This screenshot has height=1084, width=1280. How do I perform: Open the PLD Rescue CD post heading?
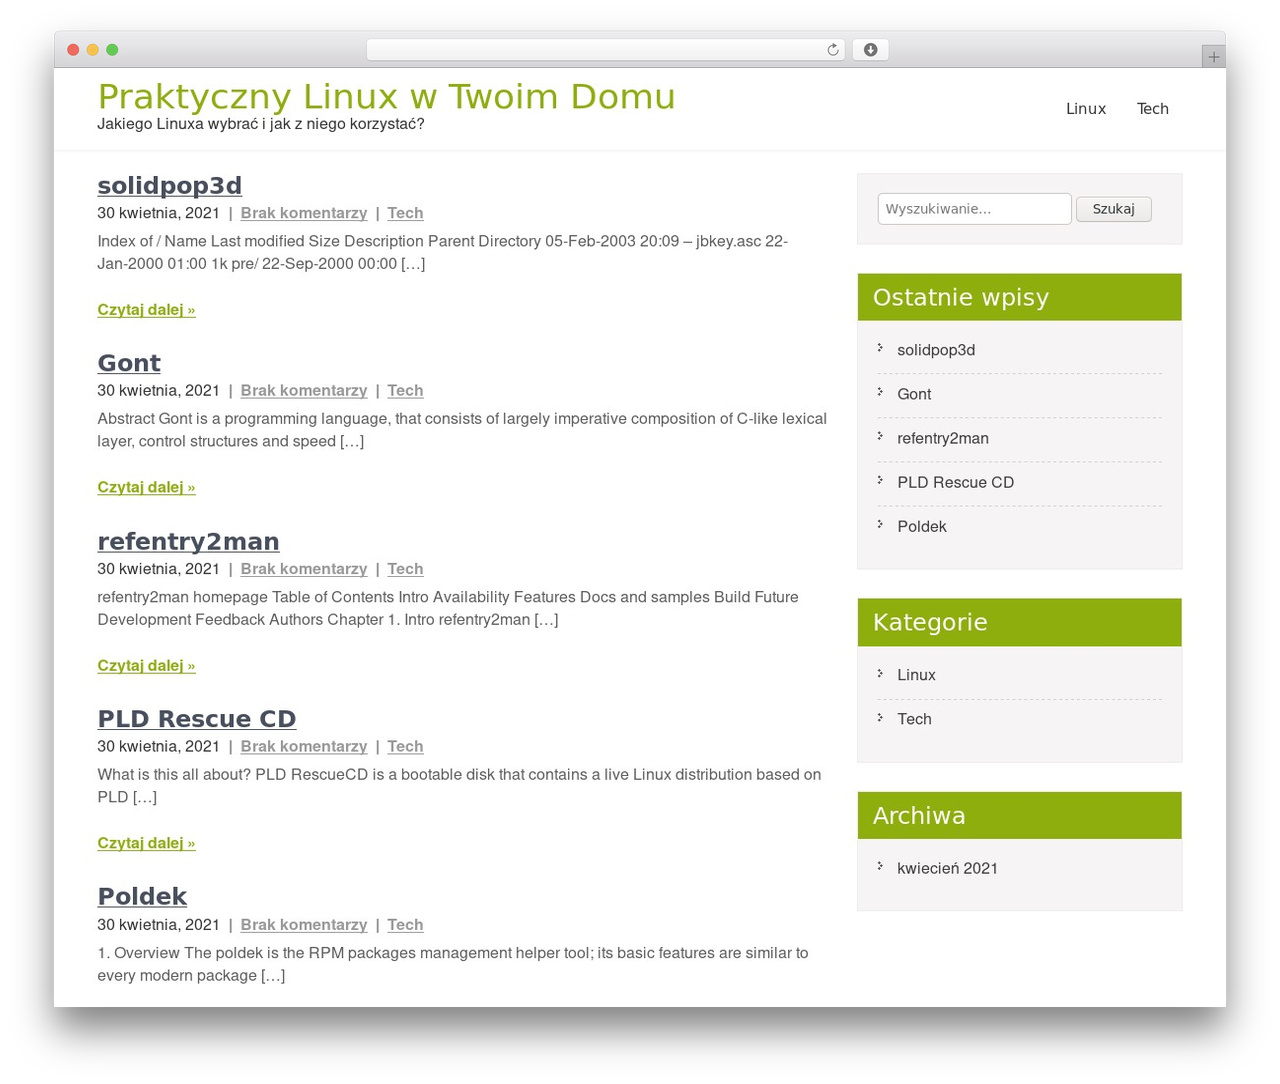tap(197, 719)
